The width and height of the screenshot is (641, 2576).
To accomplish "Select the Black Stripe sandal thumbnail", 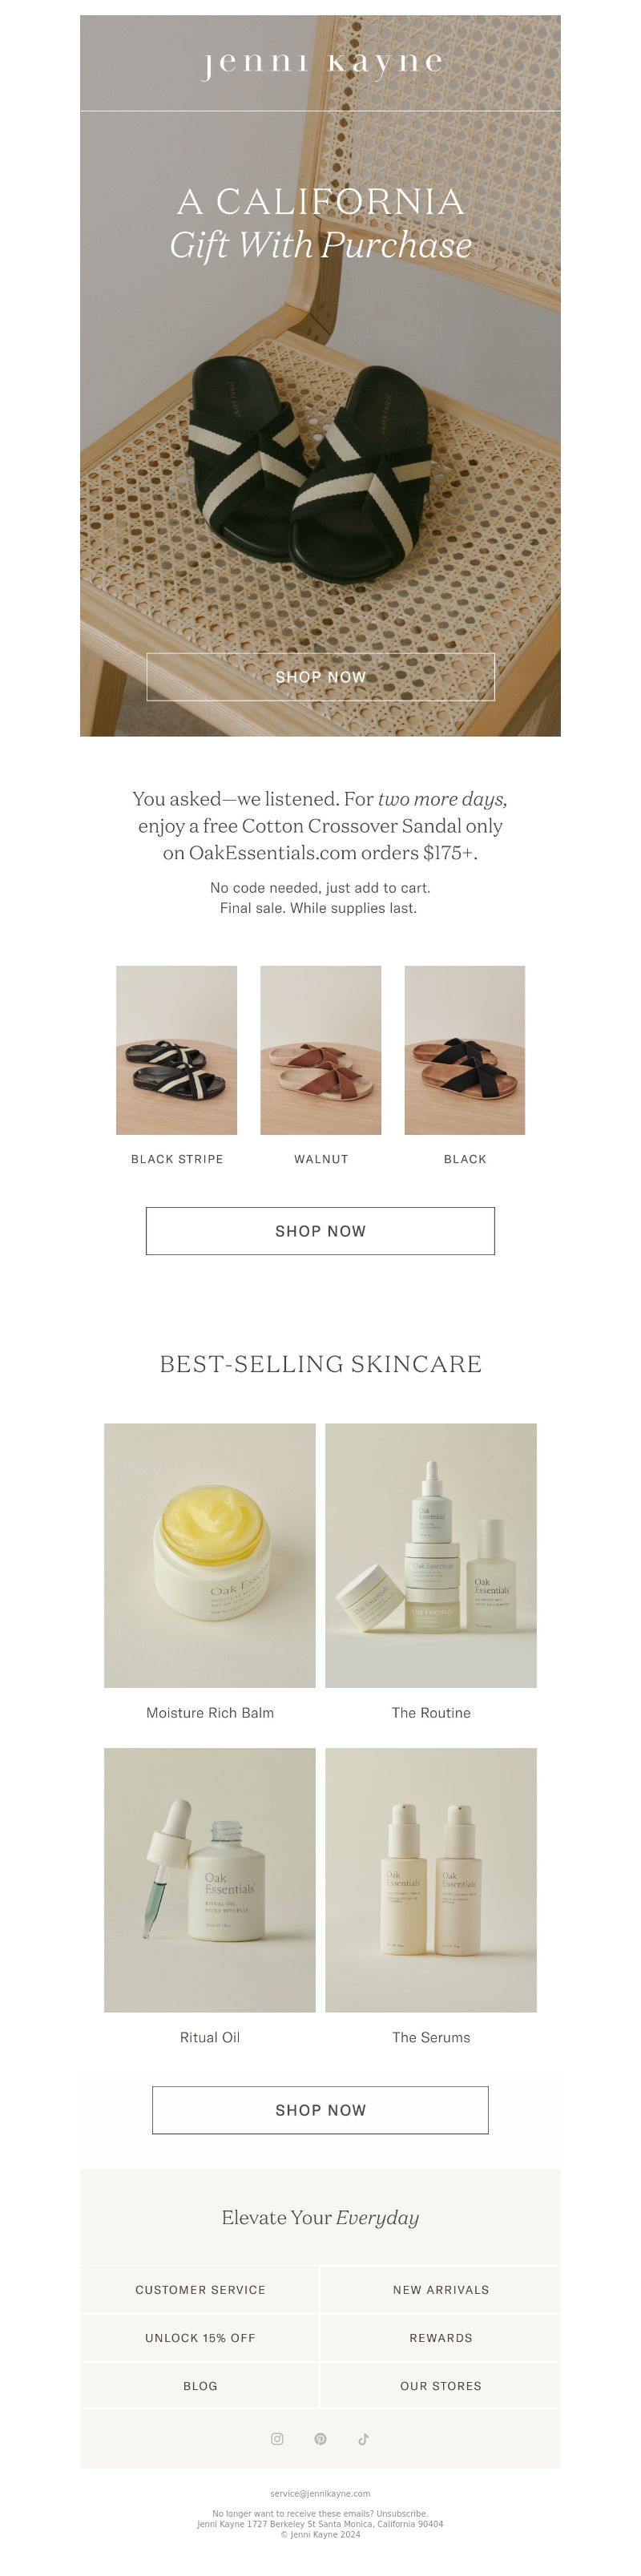I will pos(176,1050).
